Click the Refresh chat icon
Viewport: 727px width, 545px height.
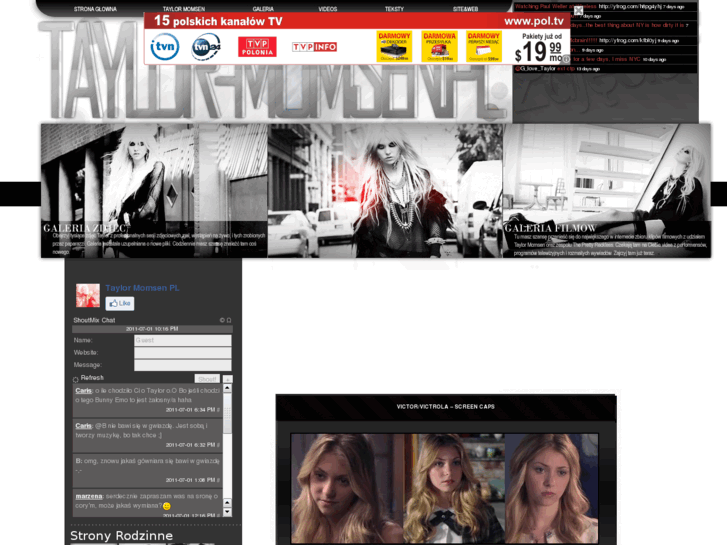[x=76, y=379]
